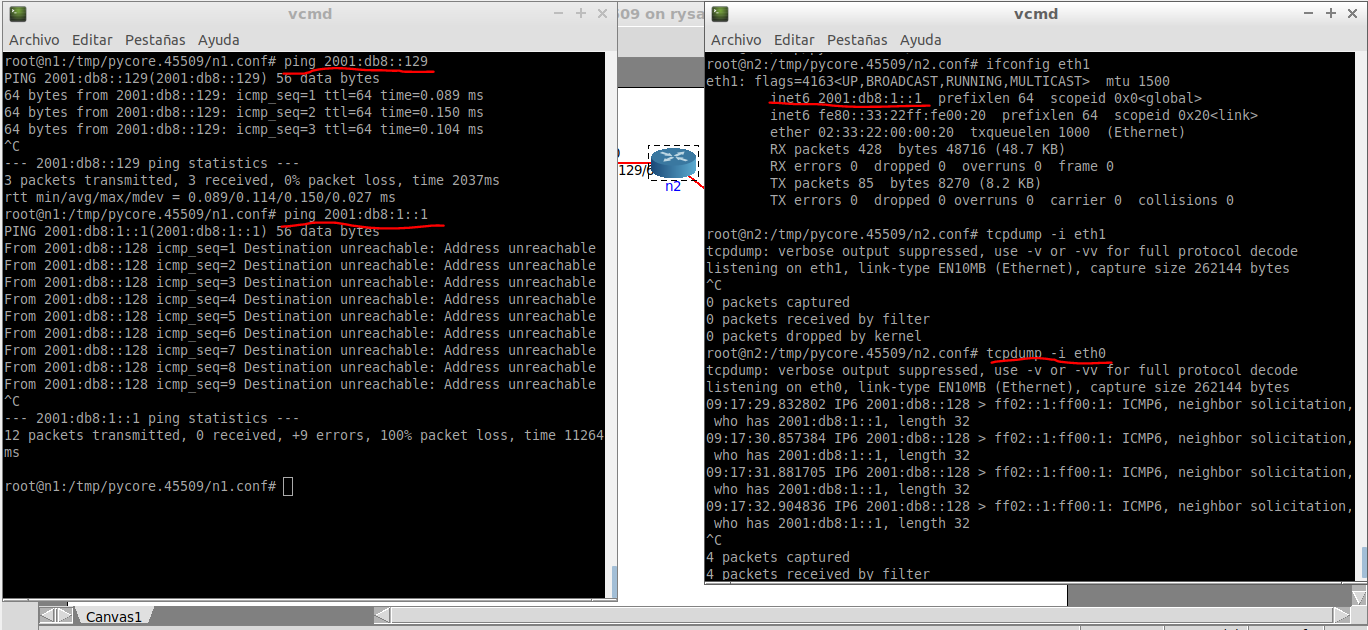Open Archivo menu in right vcmd window
The width and height of the screenshot is (1368, 630).
[736, 40]
